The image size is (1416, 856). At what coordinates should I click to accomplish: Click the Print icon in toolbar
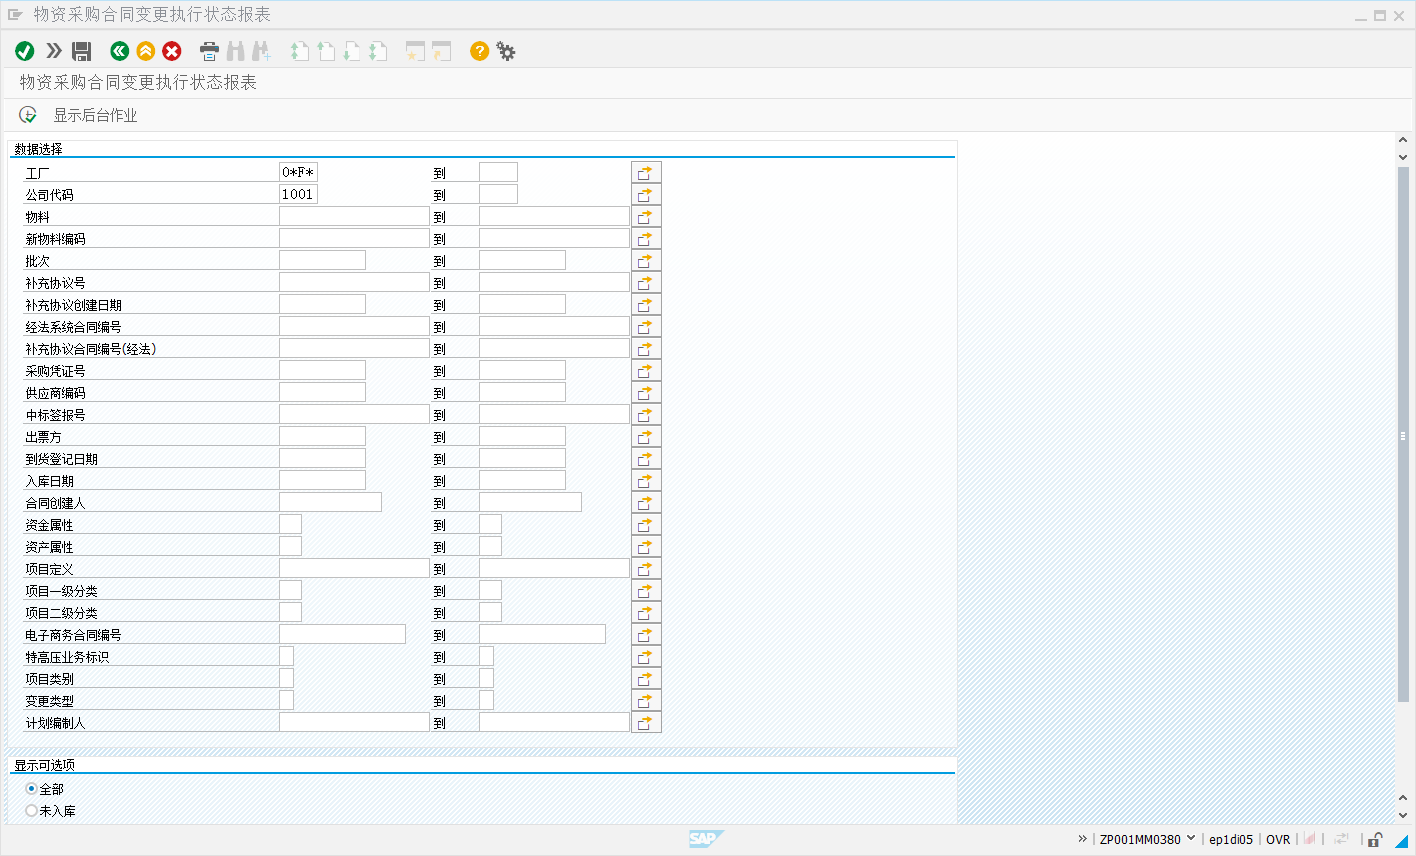coord(209,51)
